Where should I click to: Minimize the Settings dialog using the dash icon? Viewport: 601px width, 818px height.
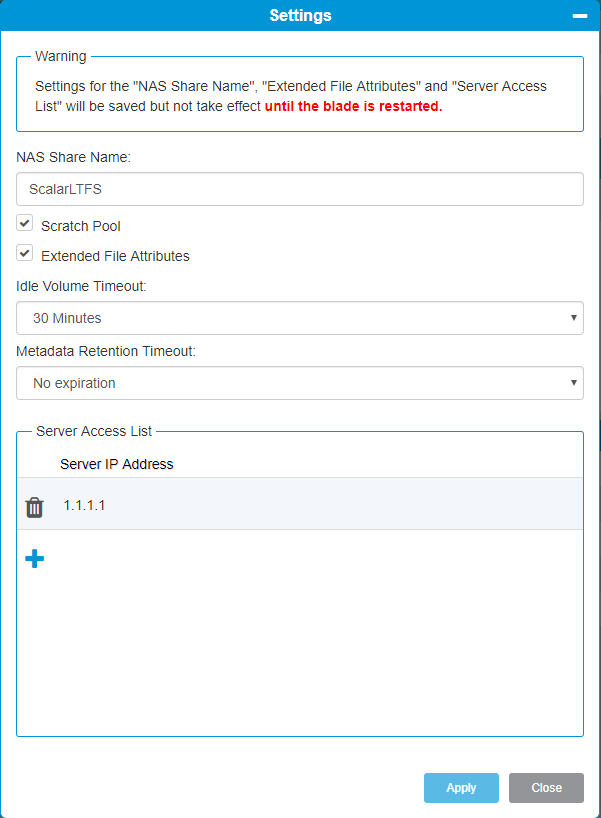coord(580,16)
